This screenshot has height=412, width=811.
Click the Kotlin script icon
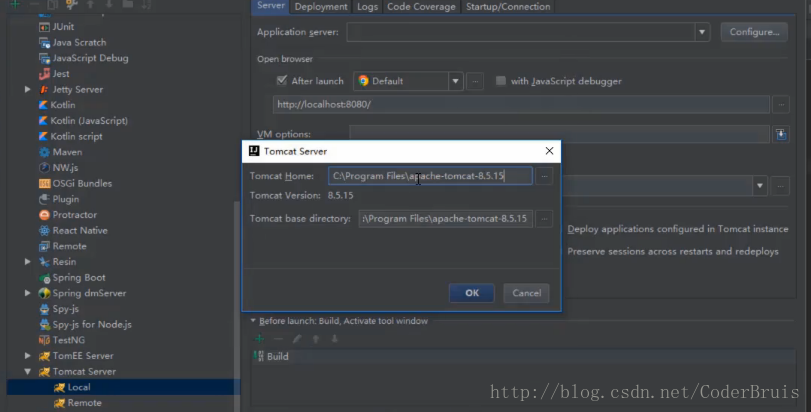43,136
